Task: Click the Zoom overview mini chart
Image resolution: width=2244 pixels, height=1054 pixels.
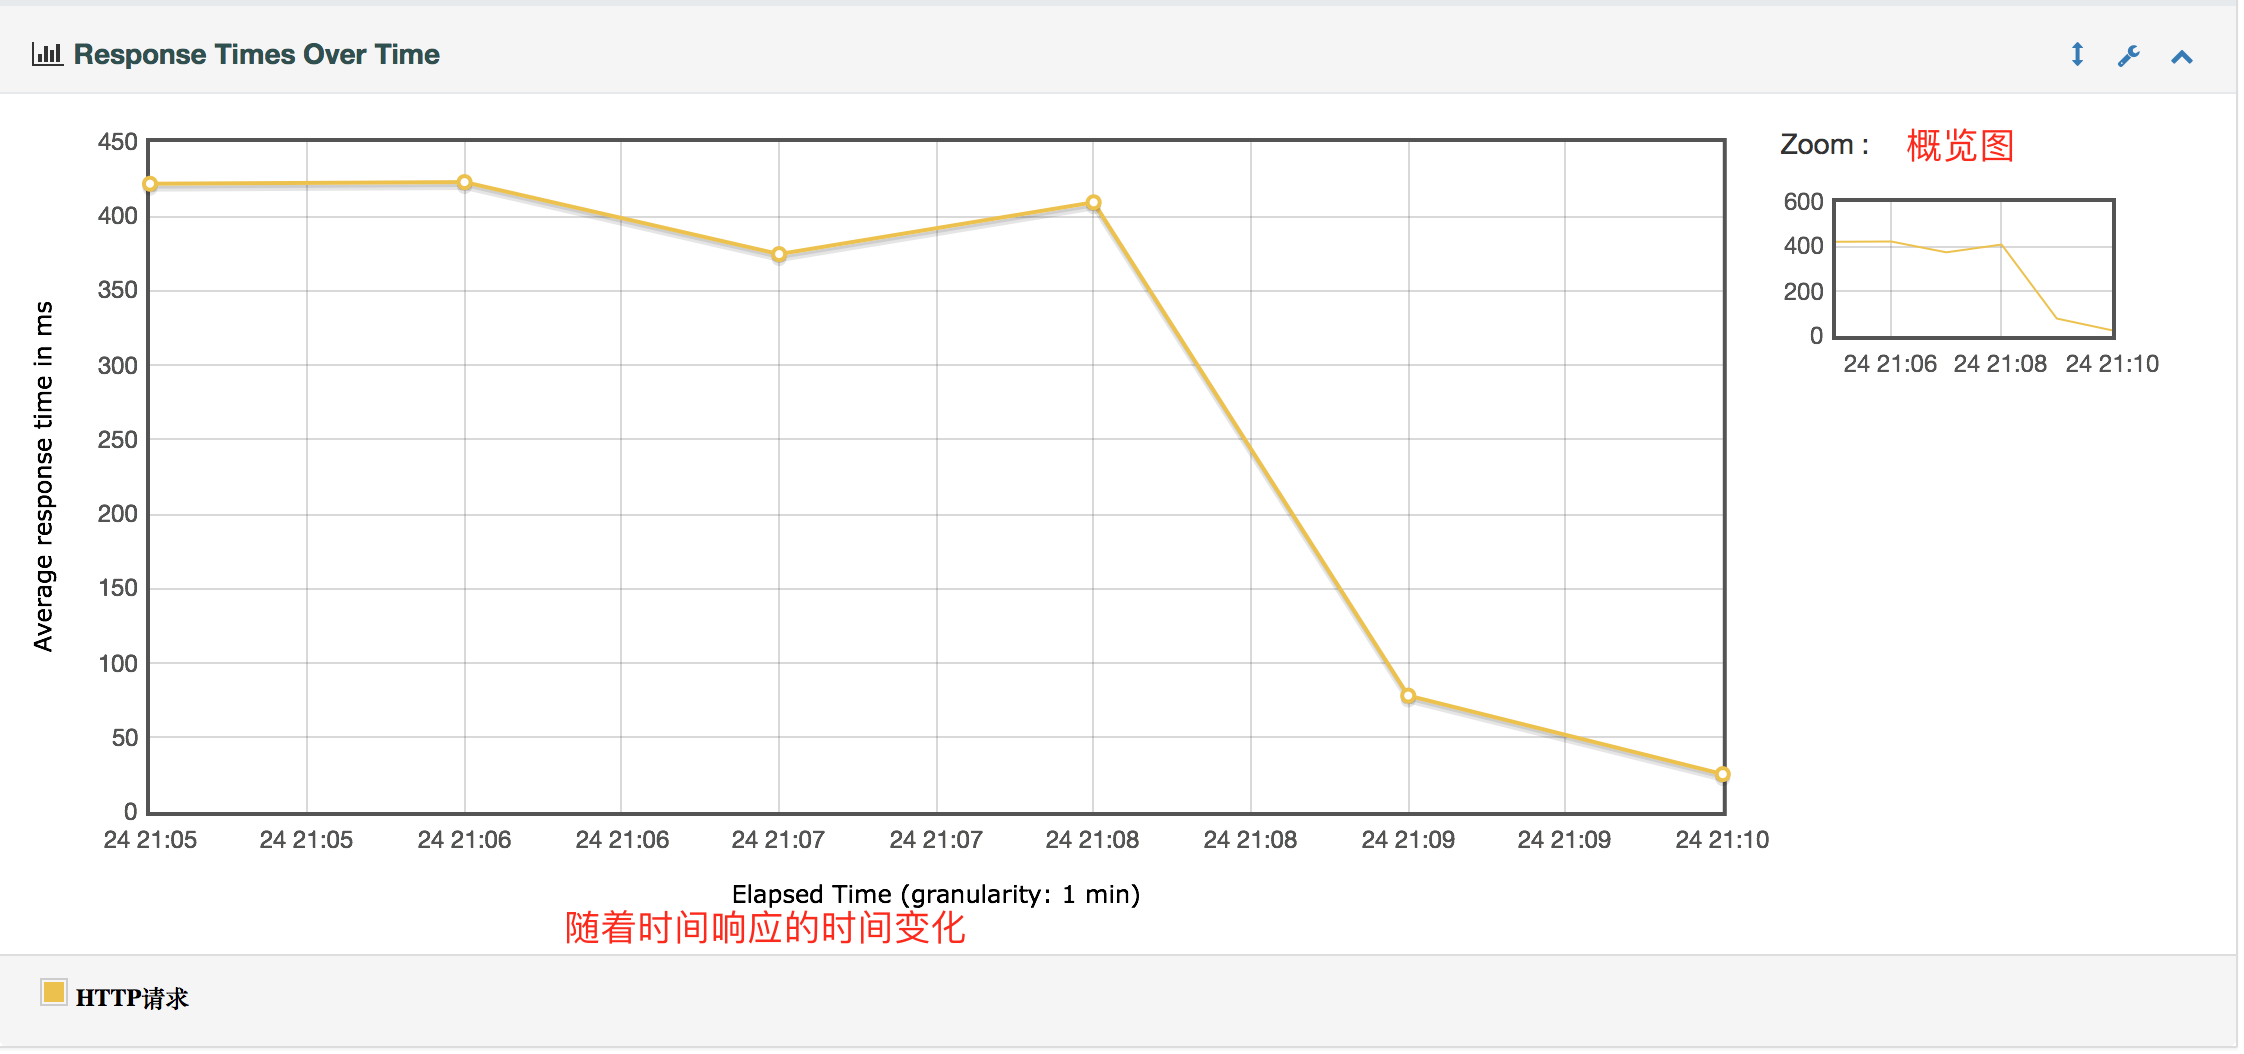Action: (x=1974, y=270)
